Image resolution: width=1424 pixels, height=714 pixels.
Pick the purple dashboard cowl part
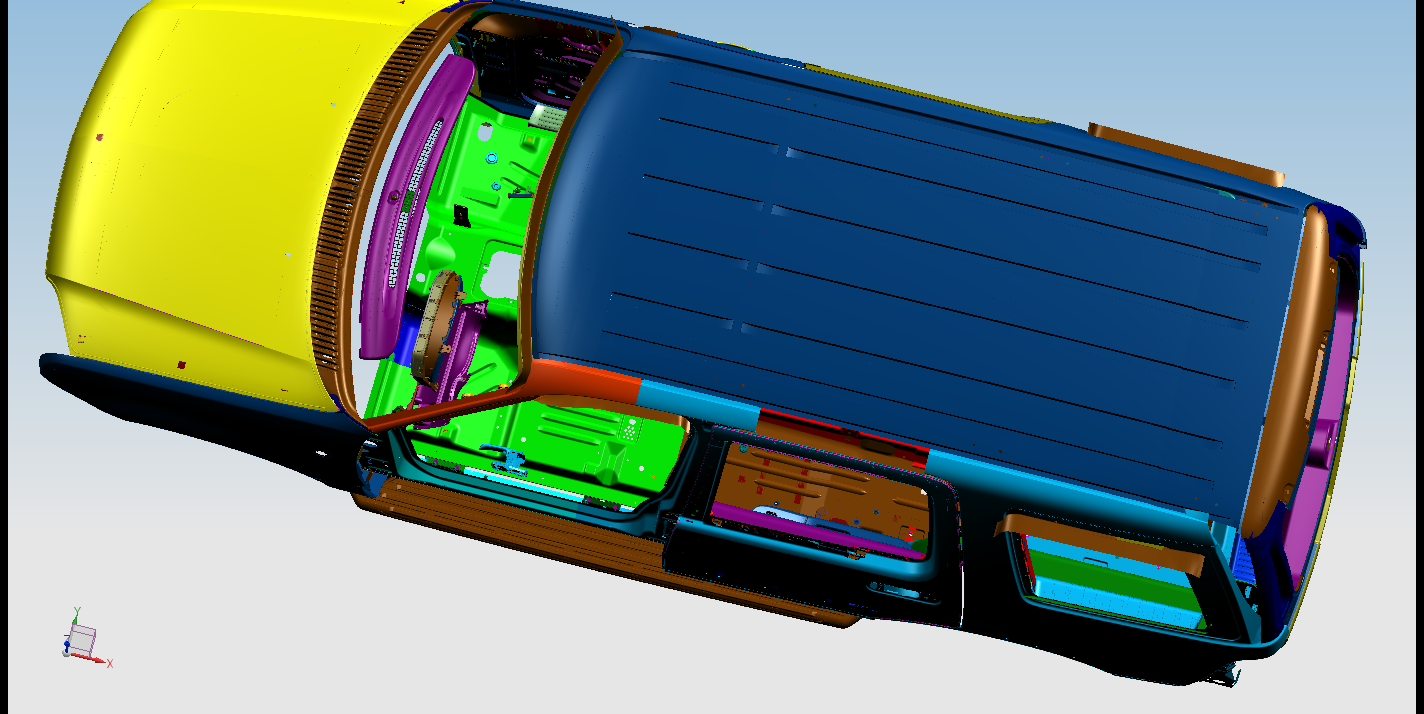coord(405,200)
